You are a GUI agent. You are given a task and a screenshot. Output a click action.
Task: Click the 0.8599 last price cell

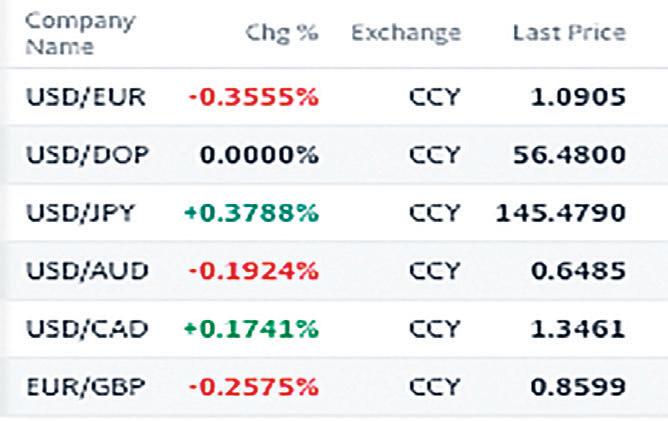578,386
